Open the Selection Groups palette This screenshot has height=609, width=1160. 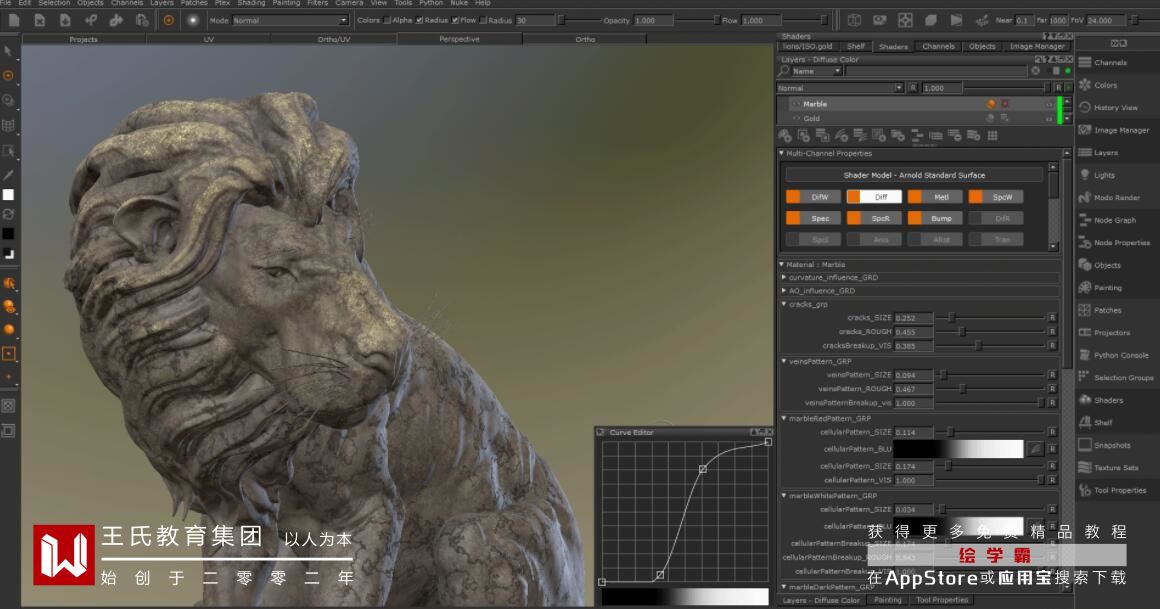[x=1123, y=378]
